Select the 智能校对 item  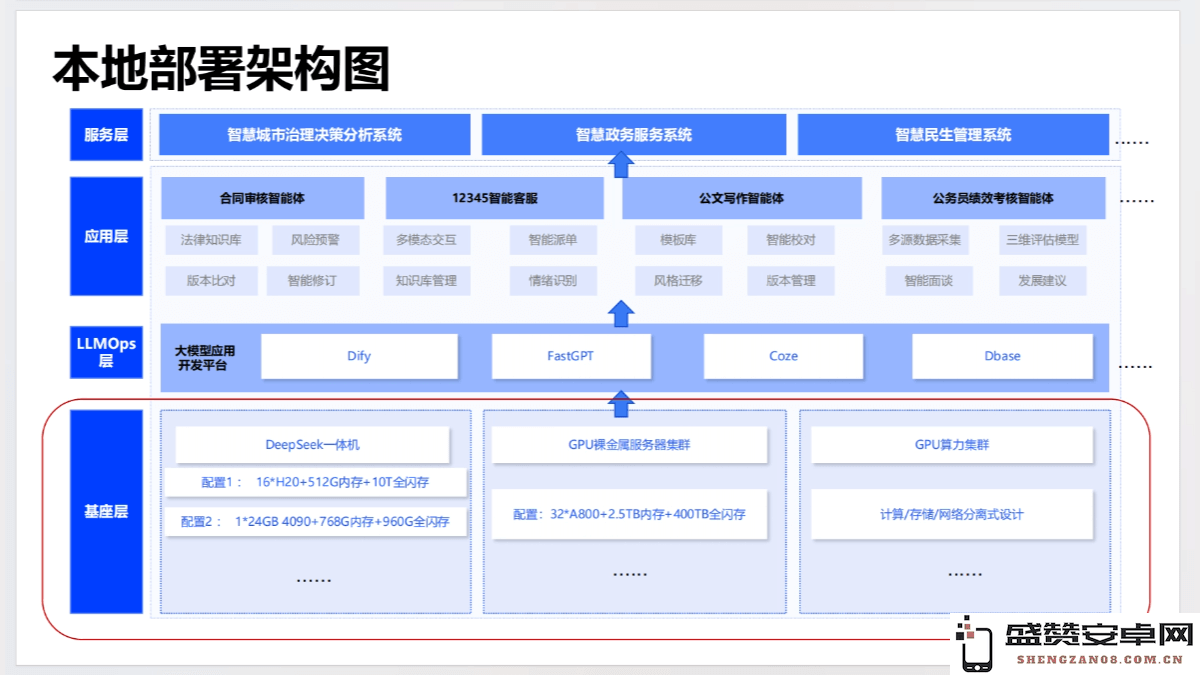coord(791,240)
